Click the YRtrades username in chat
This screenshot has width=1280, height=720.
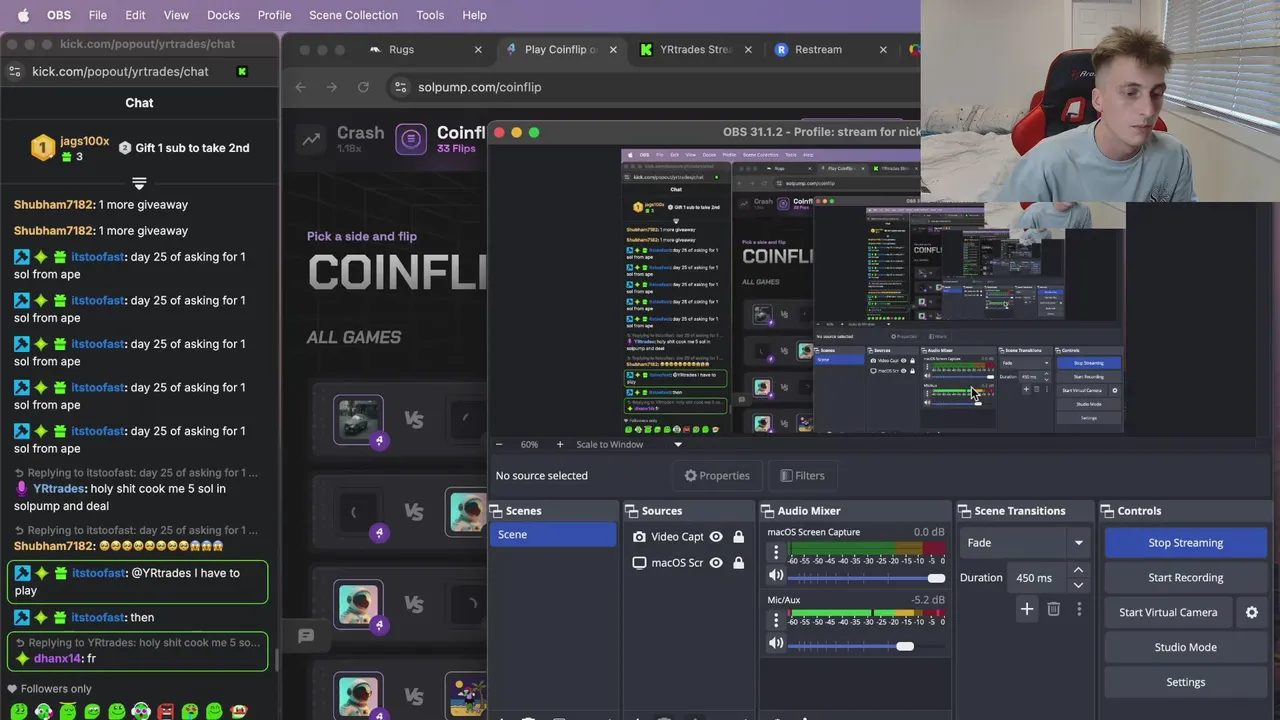58,488
